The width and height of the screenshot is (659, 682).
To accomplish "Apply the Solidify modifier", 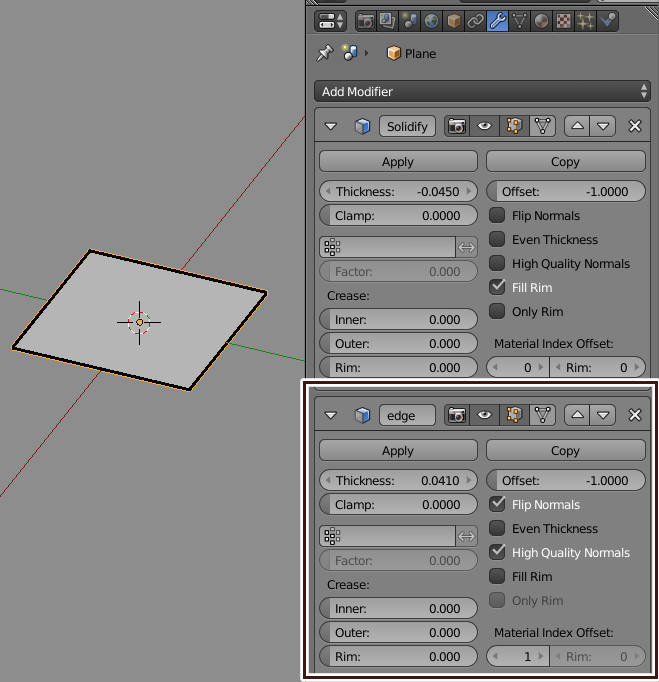I will (x=398, y=162).
